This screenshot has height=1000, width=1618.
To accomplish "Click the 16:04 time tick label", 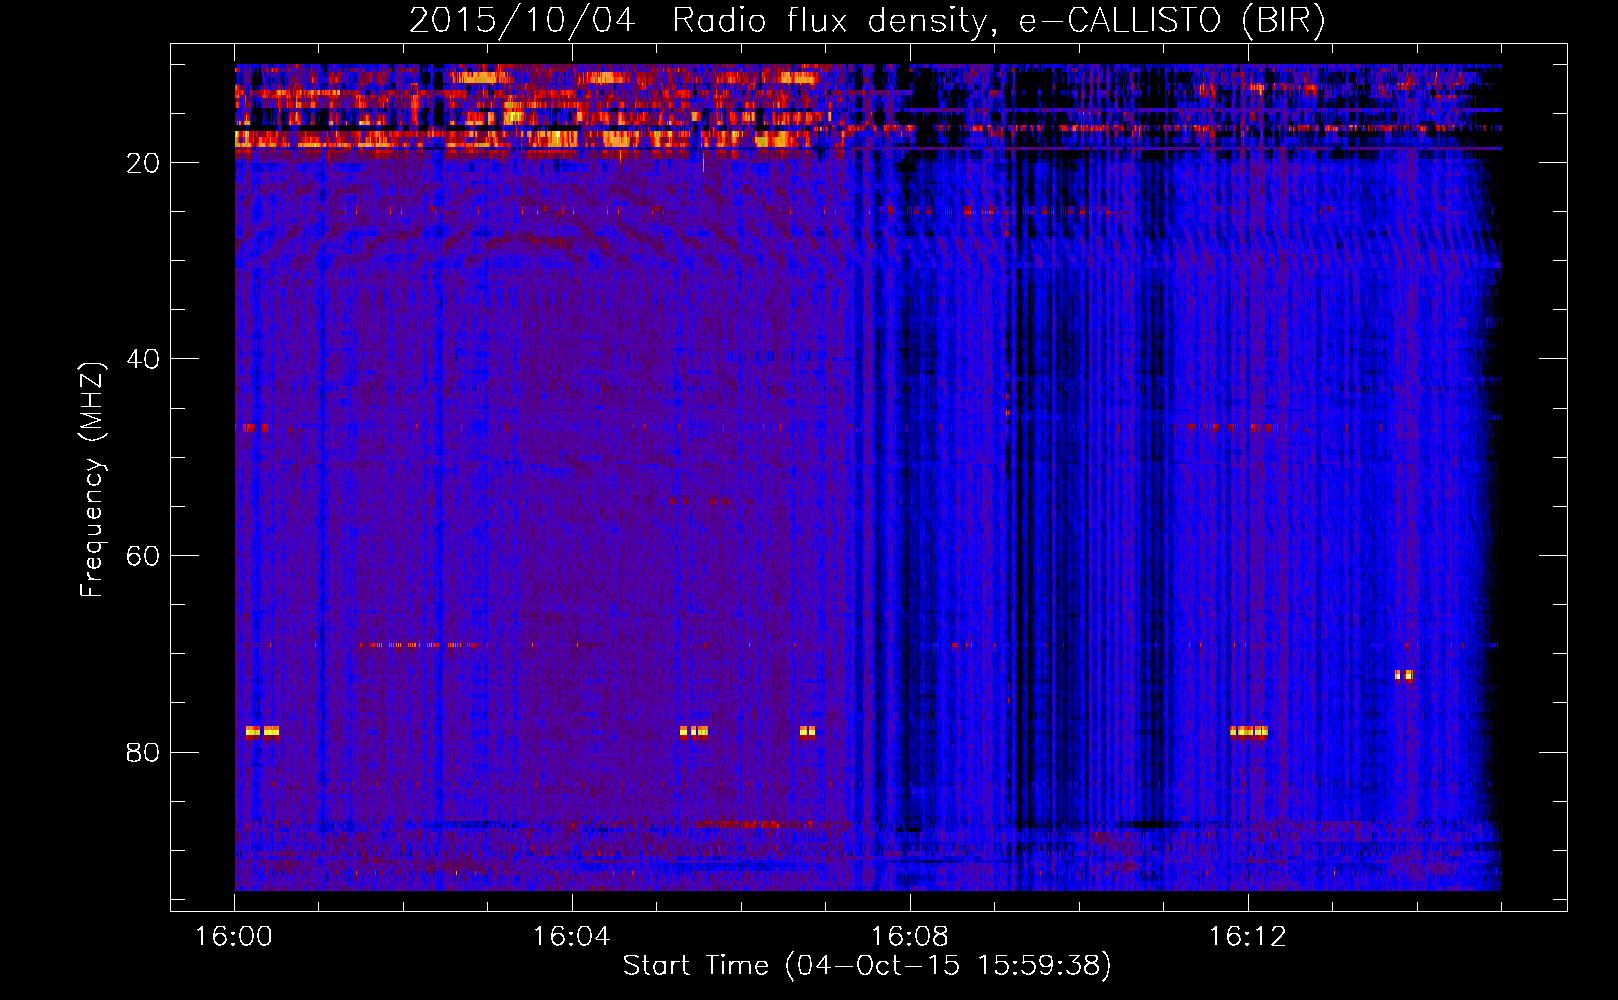I will pos(572,936).
